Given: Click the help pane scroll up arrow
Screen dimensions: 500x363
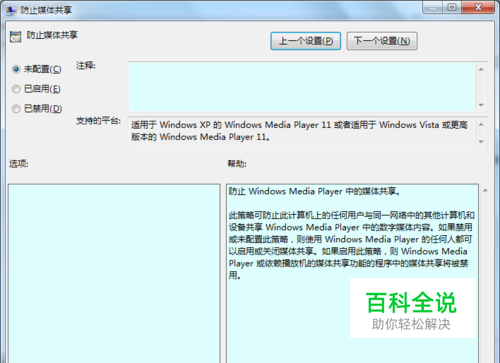Looking at the screenshot, I should pos(485,190).
